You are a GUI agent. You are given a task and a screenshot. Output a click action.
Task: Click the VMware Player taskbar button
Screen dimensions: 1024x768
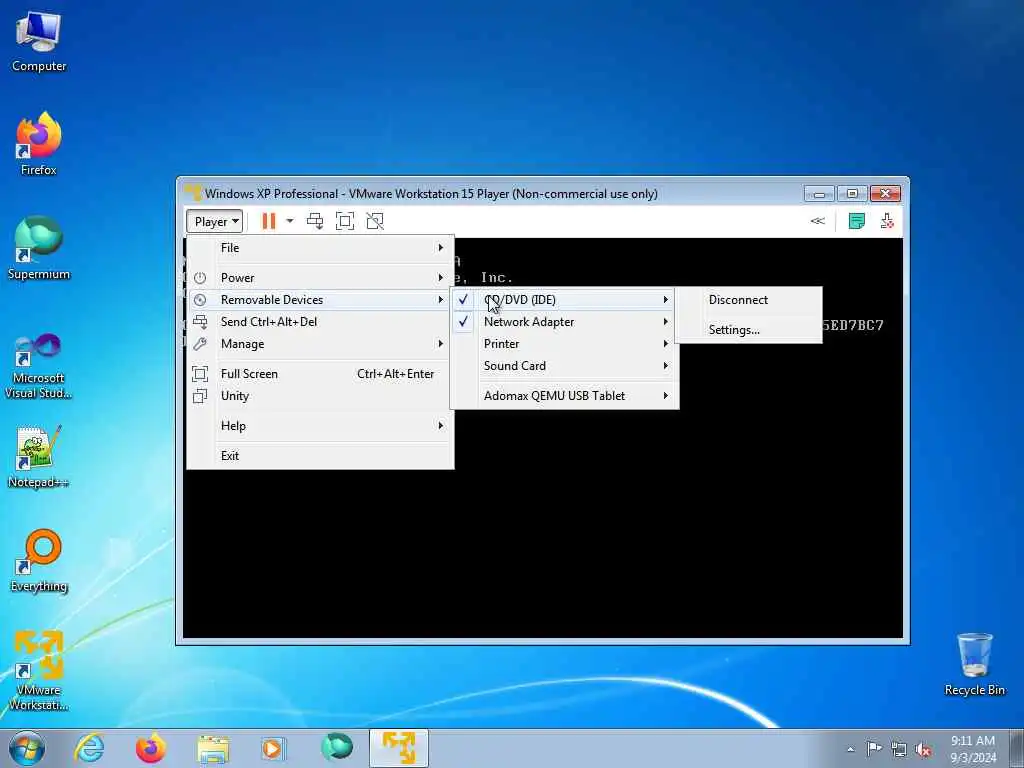click(x=399, y=748)
